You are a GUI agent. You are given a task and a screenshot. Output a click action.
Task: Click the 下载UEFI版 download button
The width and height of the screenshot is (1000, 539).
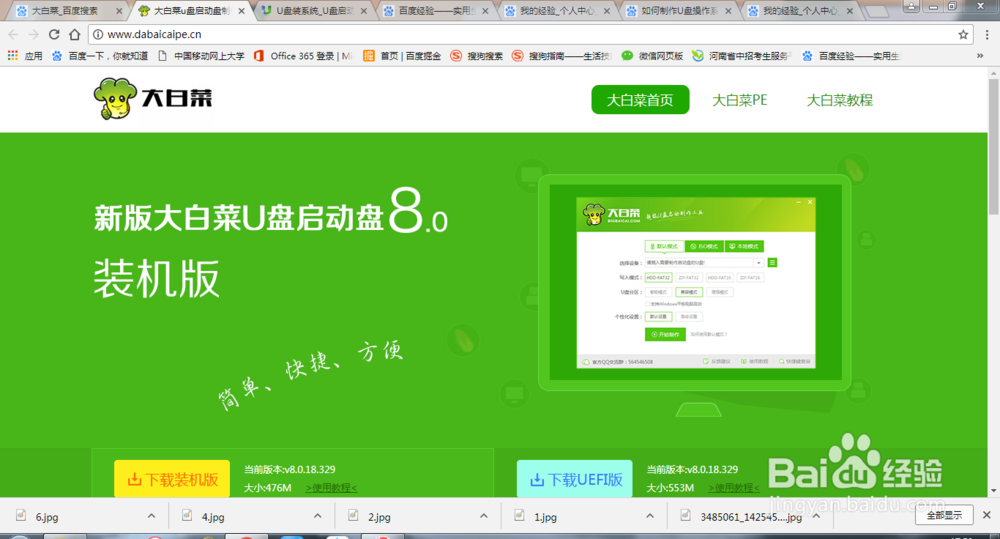[x=575, y=479]
